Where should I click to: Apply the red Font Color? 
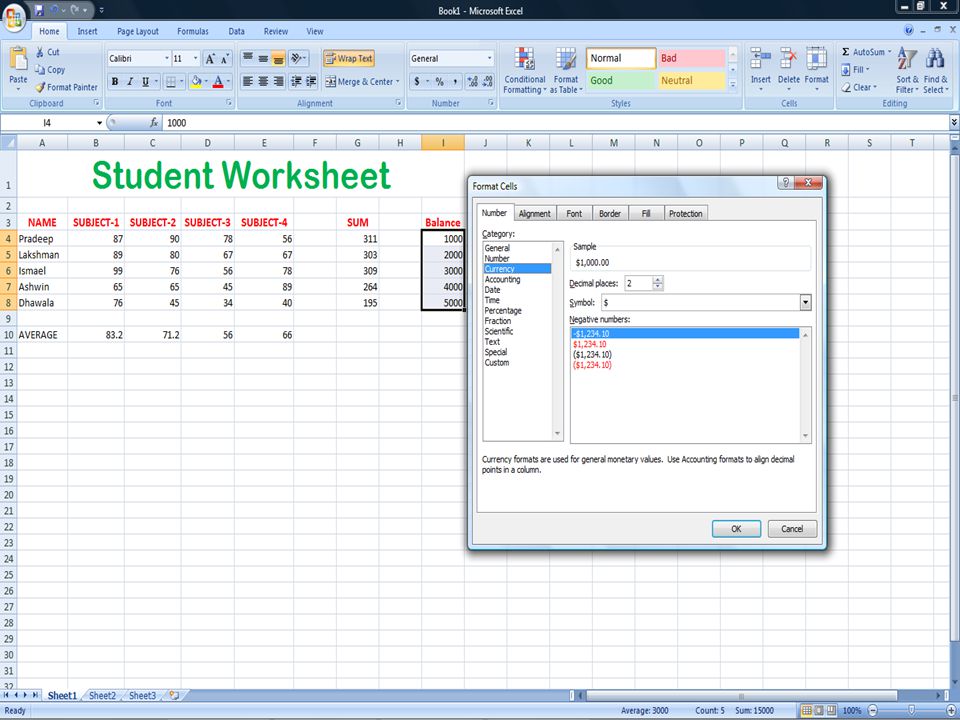coord(218,81)
